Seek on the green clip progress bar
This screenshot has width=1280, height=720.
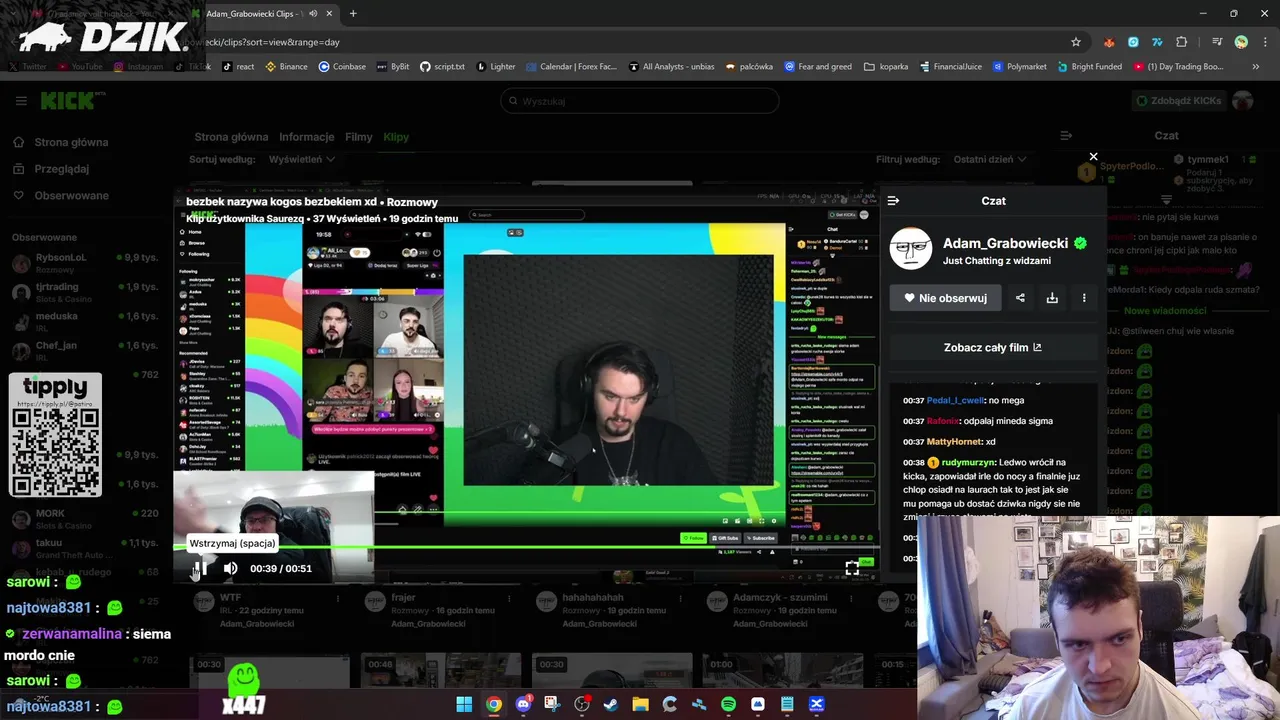[526, 547]
